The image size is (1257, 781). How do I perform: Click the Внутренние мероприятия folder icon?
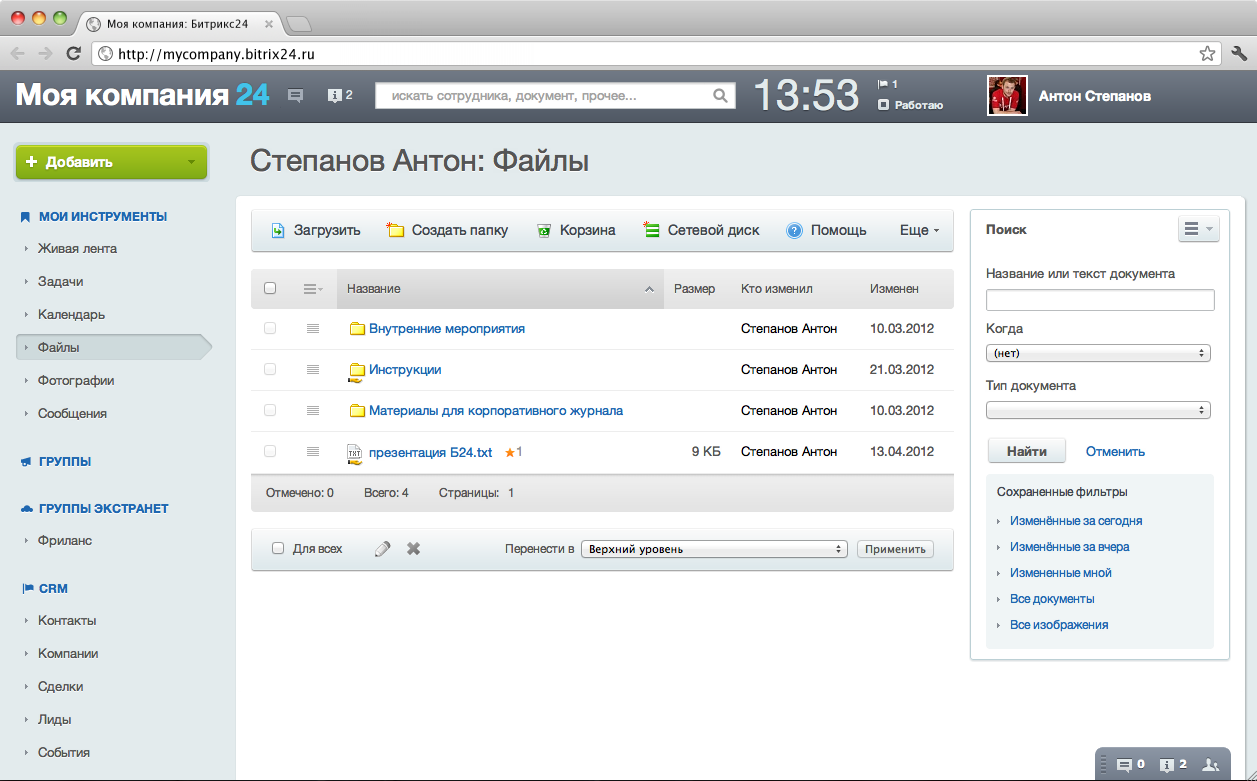tap(357, 328)
